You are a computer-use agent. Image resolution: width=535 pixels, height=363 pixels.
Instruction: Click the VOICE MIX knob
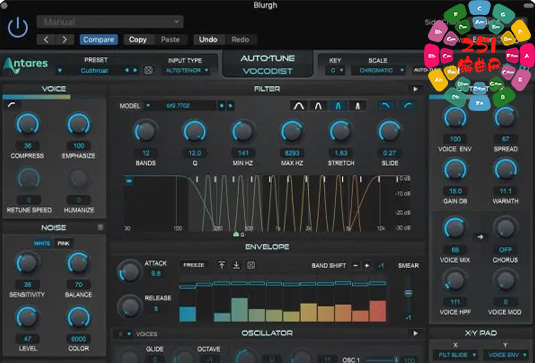[x=455, y=228]
